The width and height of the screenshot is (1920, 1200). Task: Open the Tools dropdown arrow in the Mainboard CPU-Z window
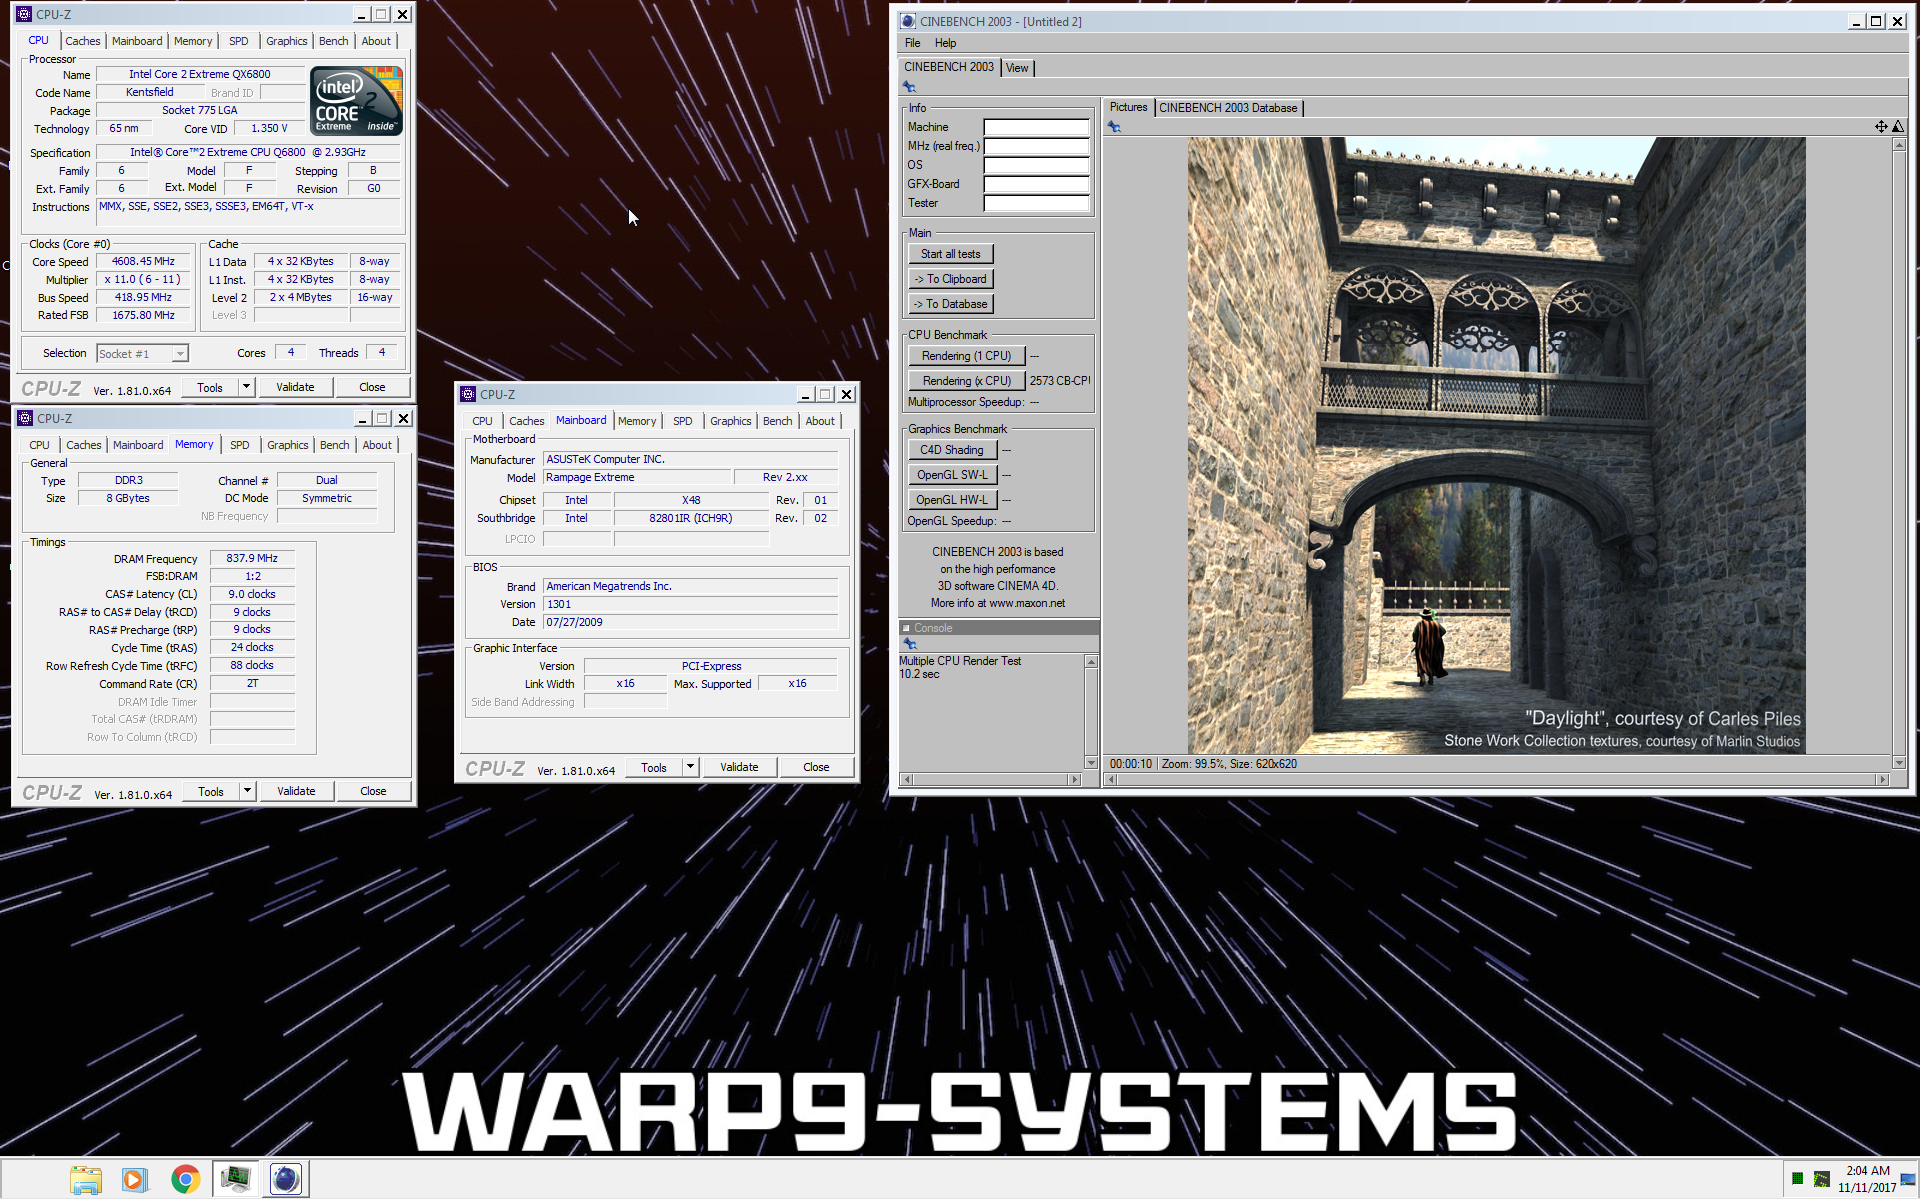(x=690, y=767)
